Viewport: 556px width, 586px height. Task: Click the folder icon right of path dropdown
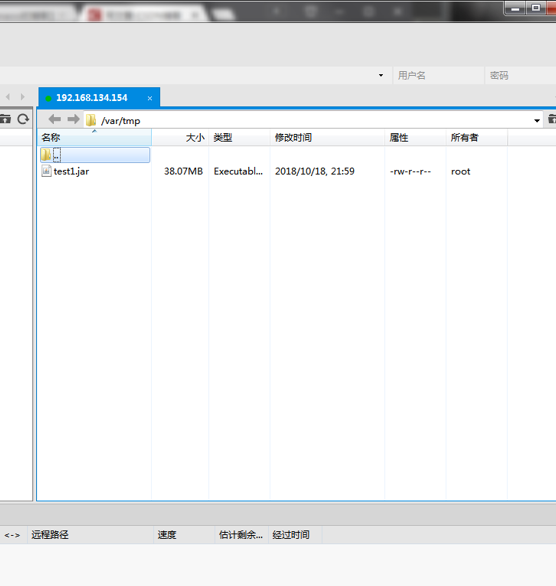552,119
